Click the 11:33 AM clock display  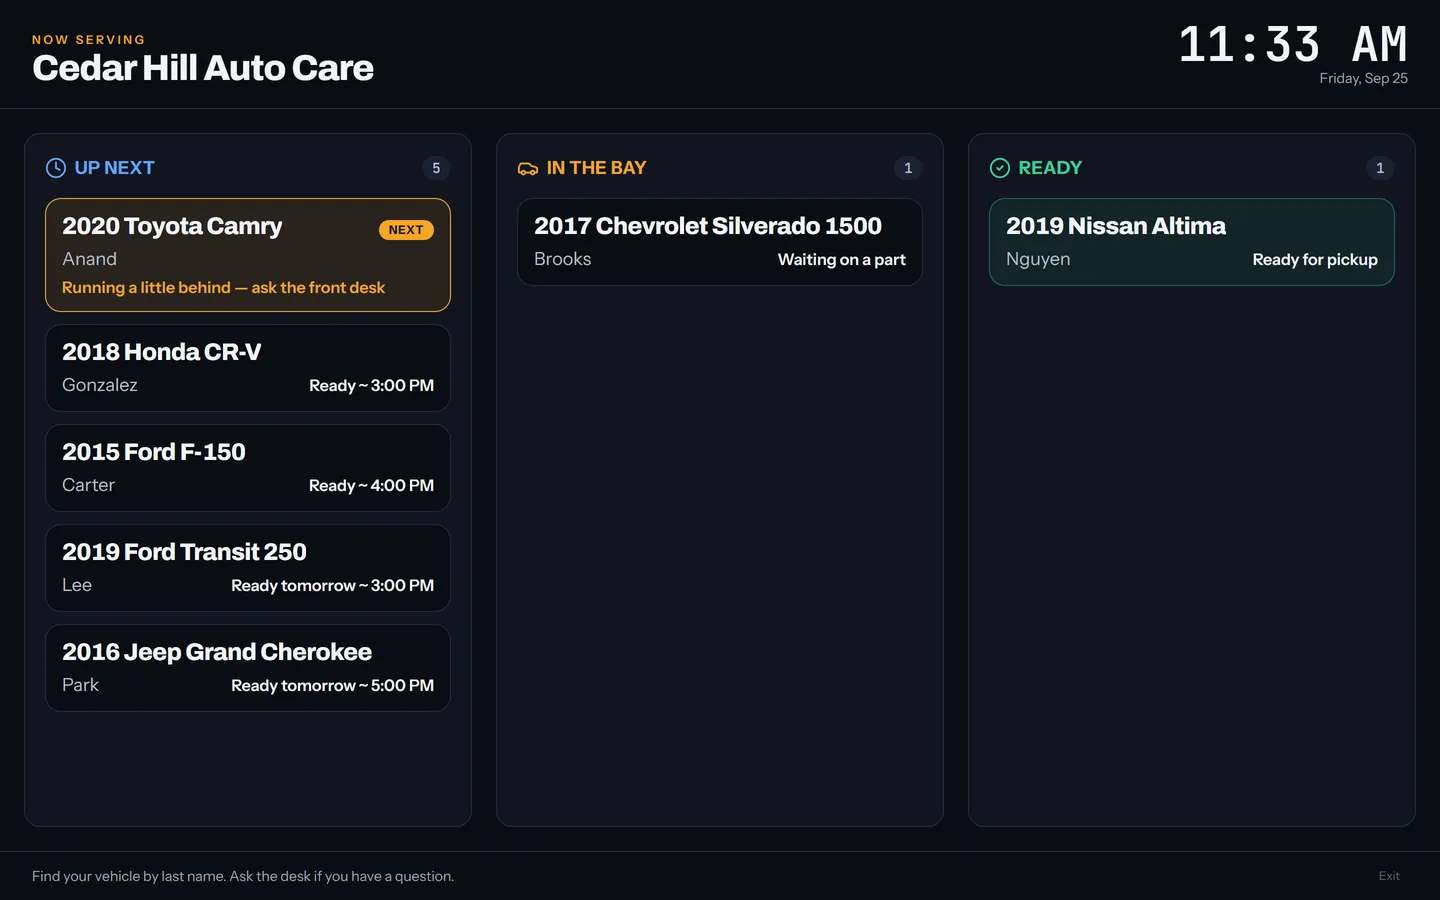coord(1293,45)
